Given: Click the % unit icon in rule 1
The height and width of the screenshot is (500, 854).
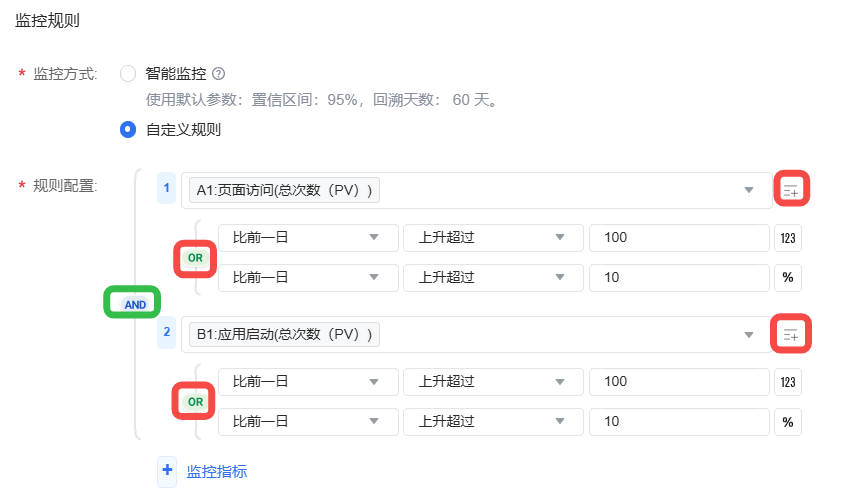Looking at the screenshot, I should (x=788, y=278).
